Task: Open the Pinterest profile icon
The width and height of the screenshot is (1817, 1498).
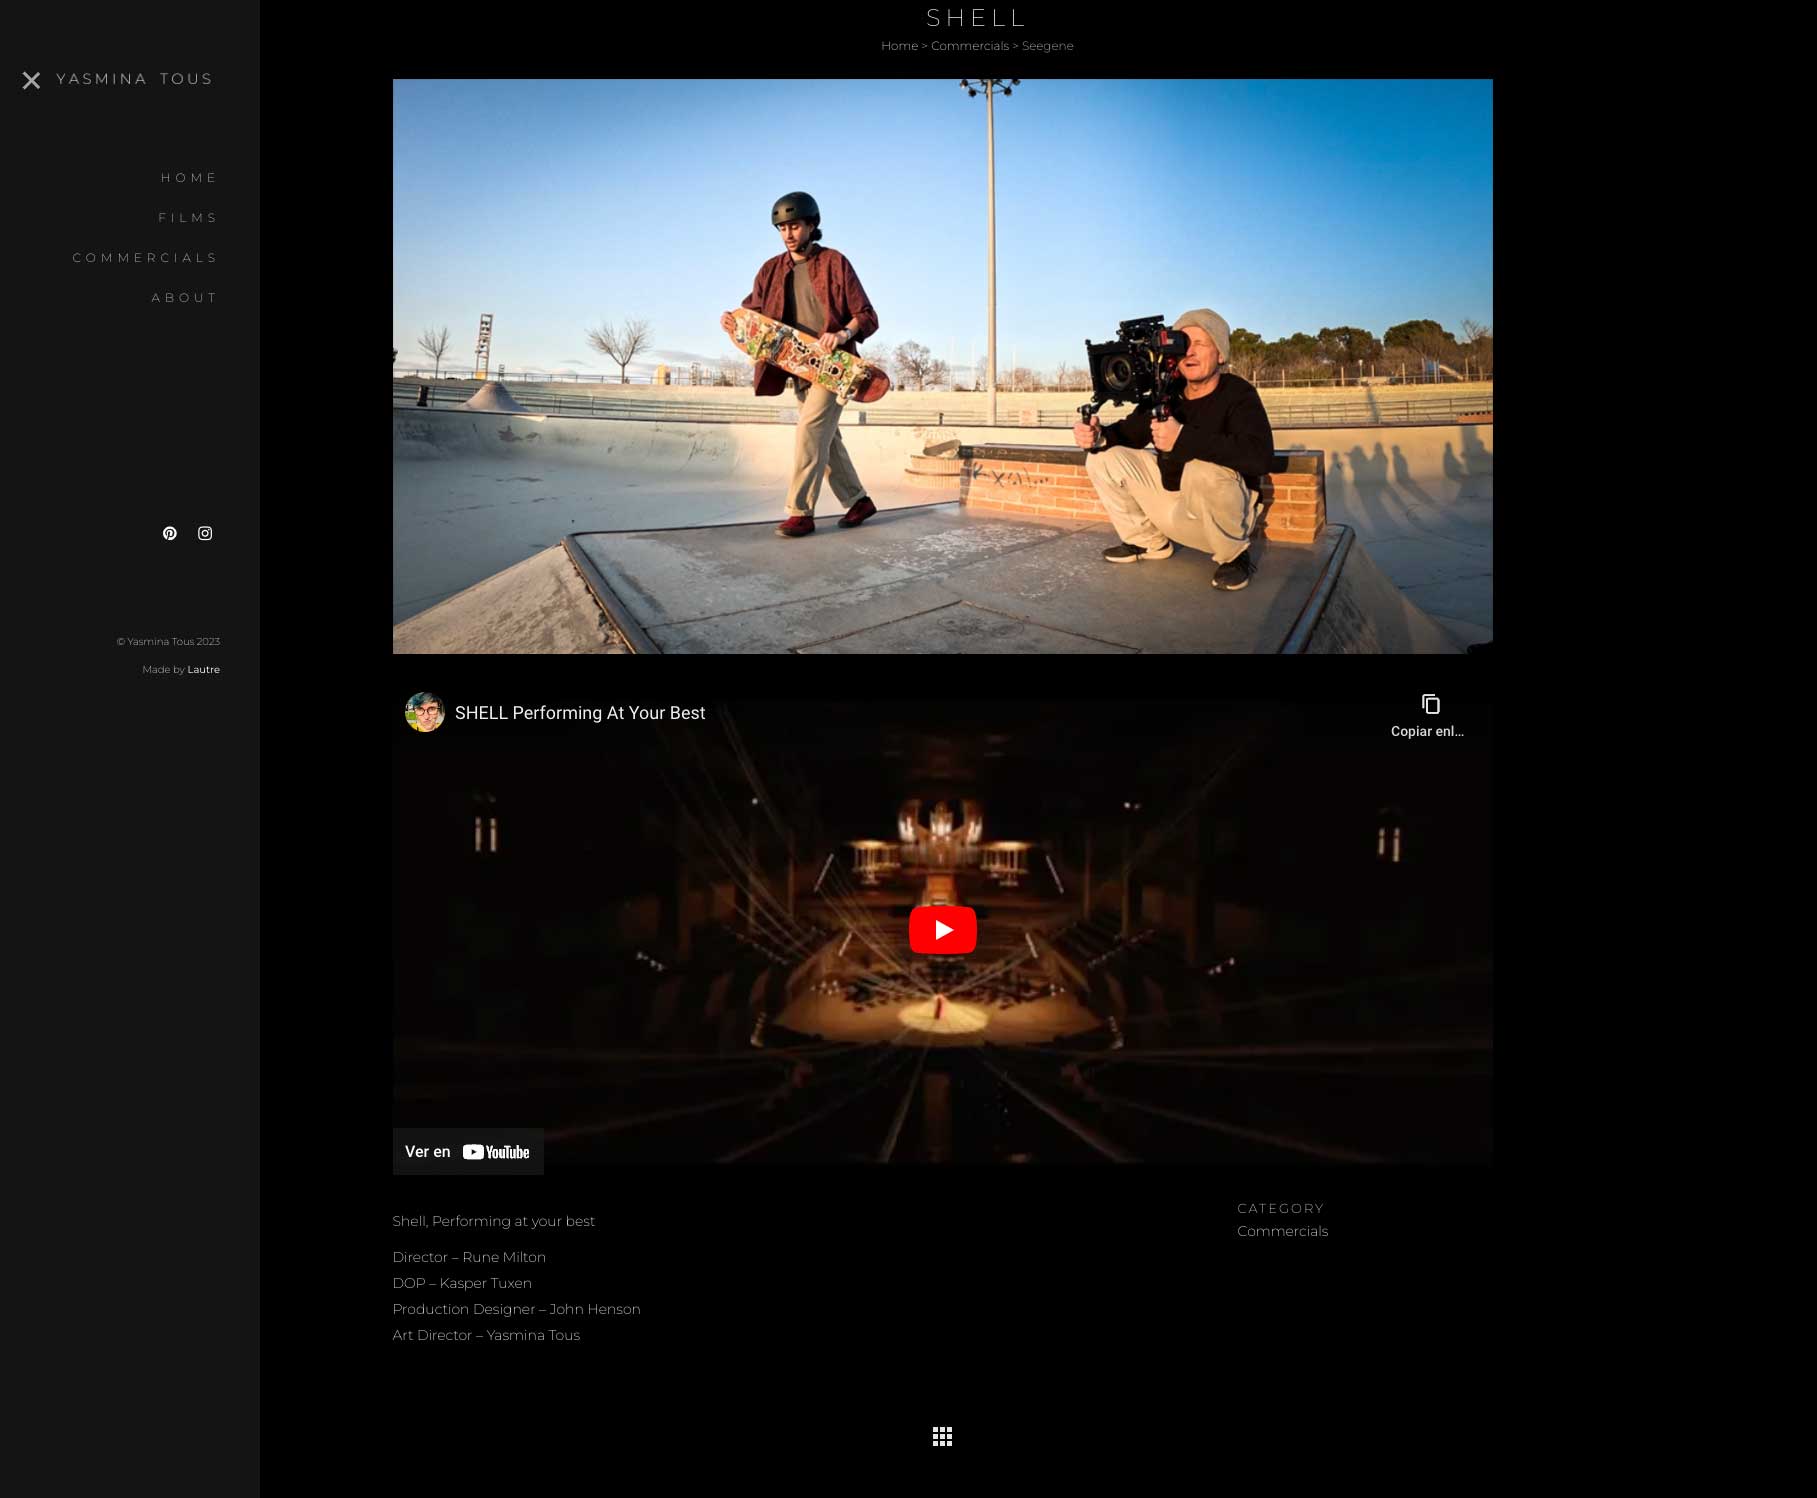Action: (170, 533)
